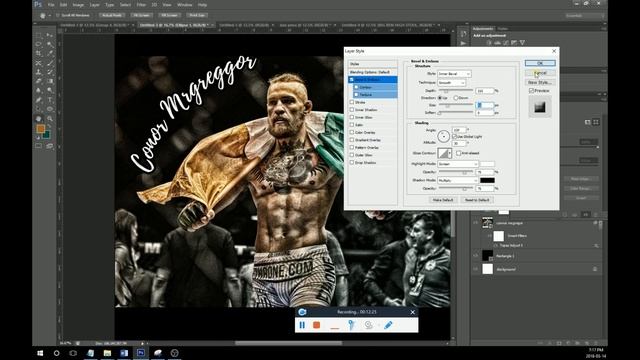This screenshot has height=360, width=640.
Task: Select the Crop tool
Action: coord(39,53)
